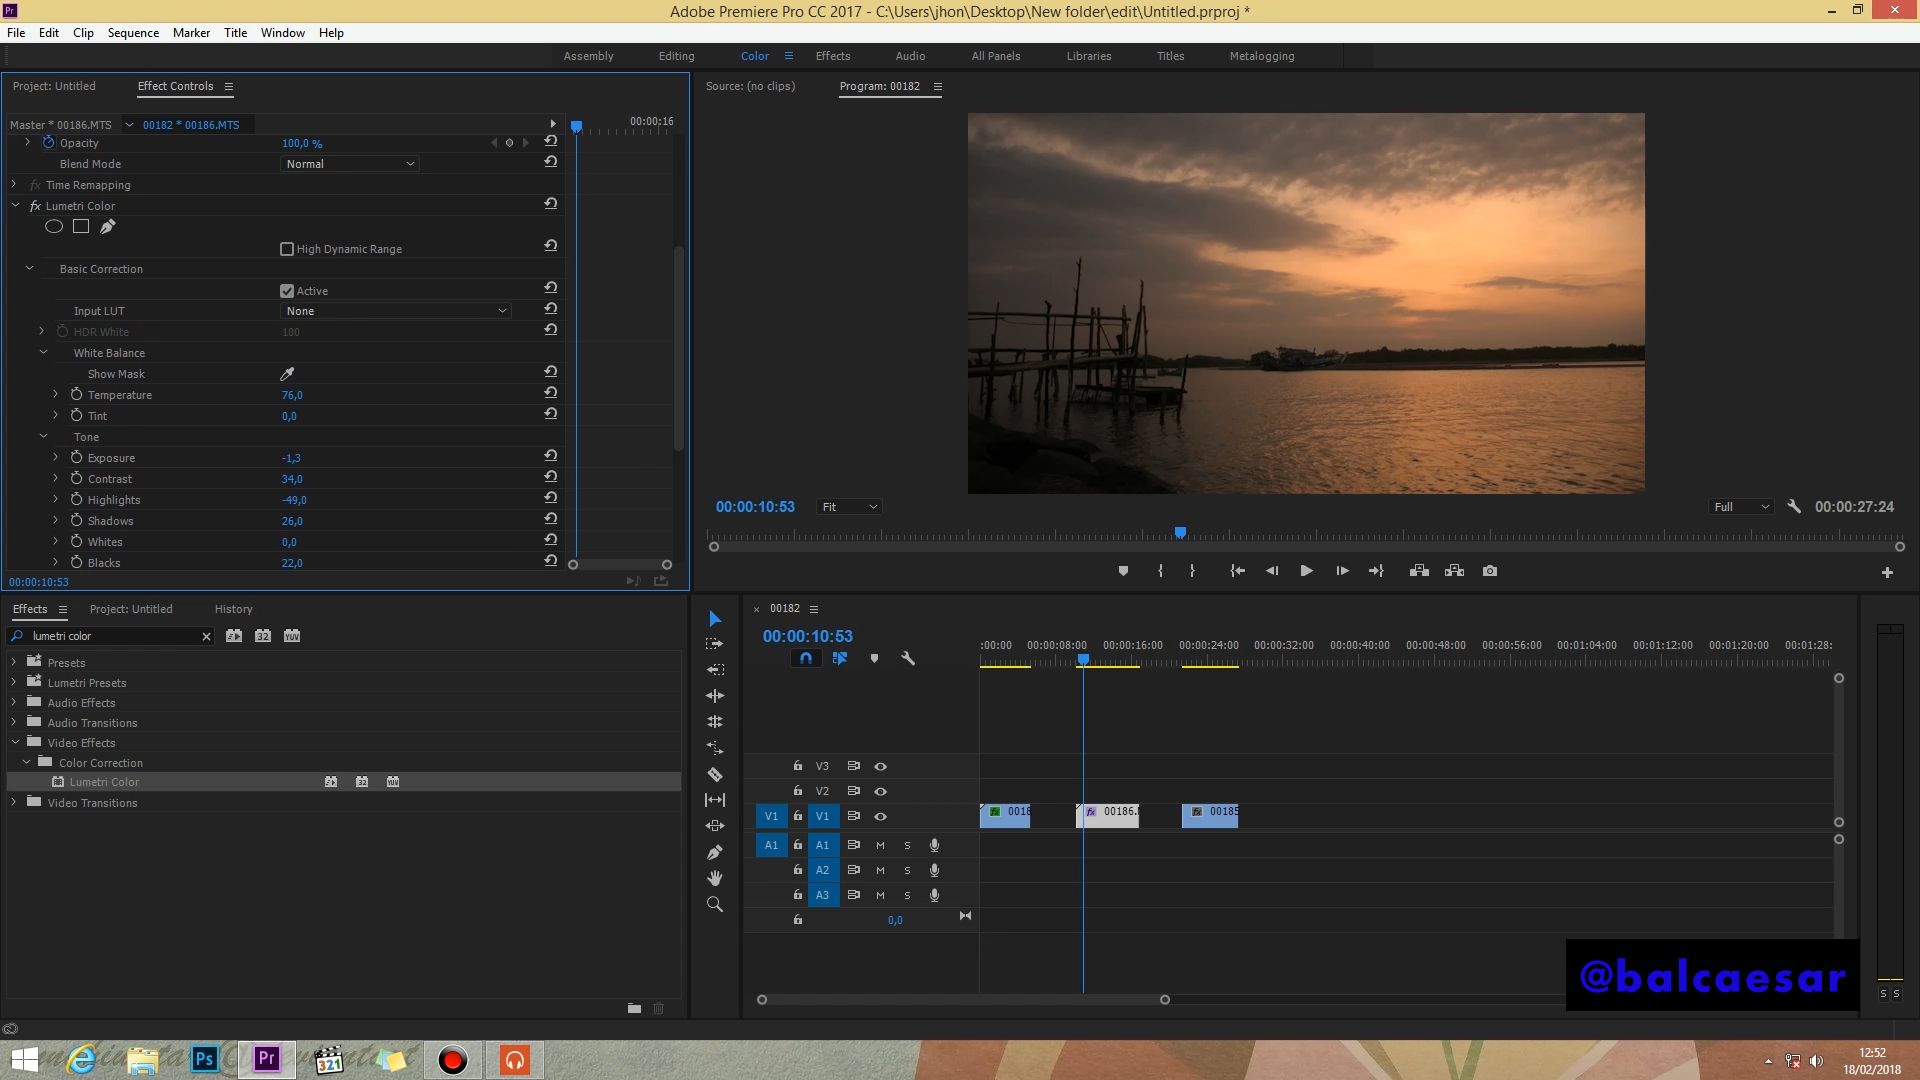Add marker in the timeline panel
This screenshot has height=1080, width=1920.
click(874, 659)
